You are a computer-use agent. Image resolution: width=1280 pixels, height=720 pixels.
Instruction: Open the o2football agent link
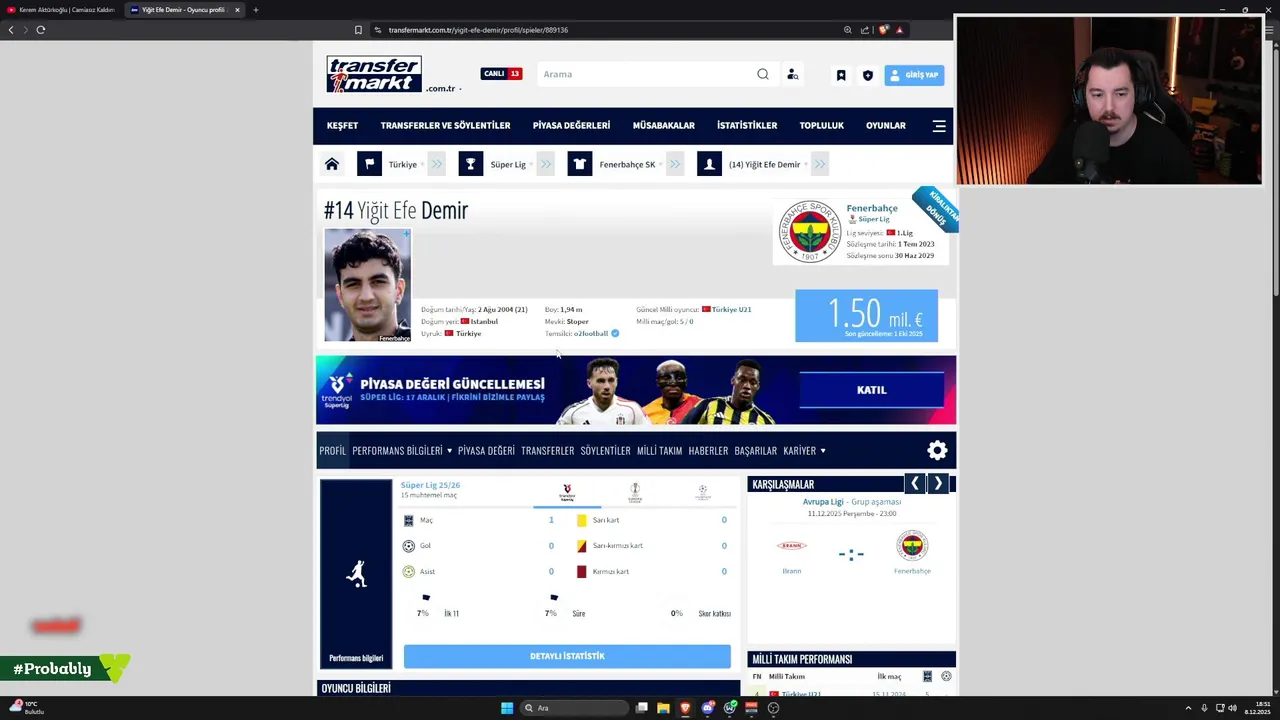click(591, 333)
